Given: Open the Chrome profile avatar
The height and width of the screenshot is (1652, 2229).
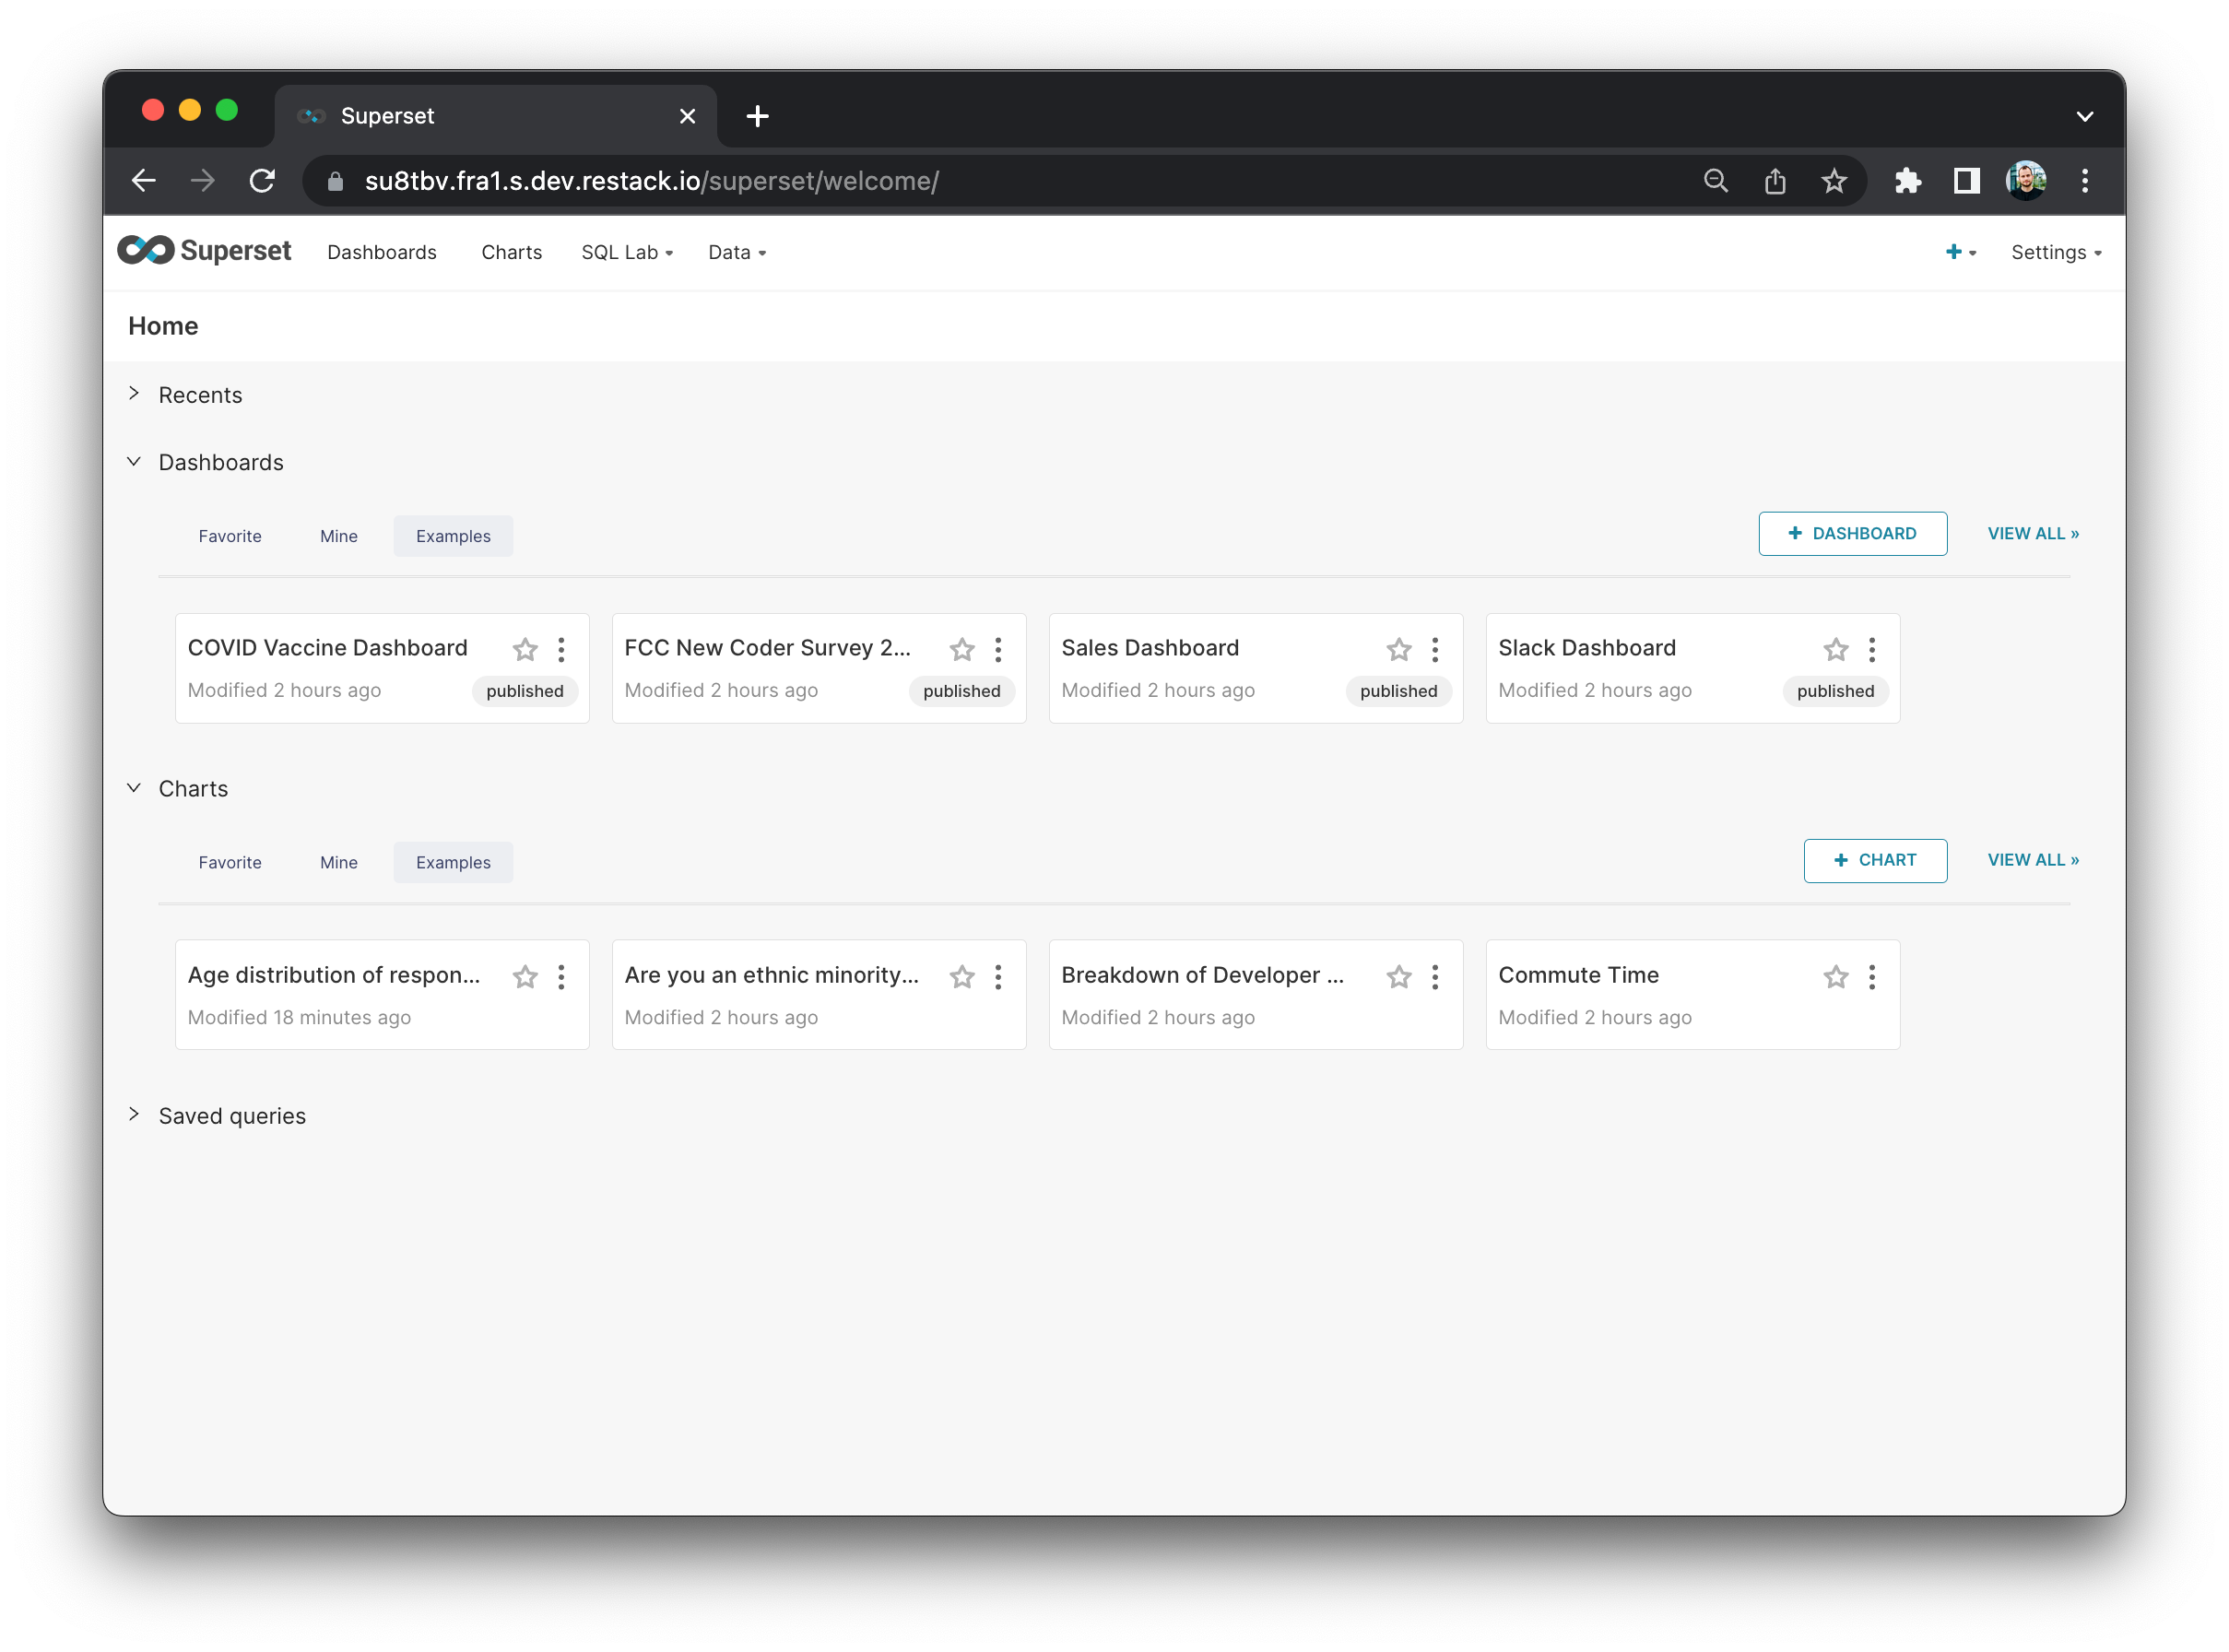Looking at the screenshot, I should [x=2025, y=181].
